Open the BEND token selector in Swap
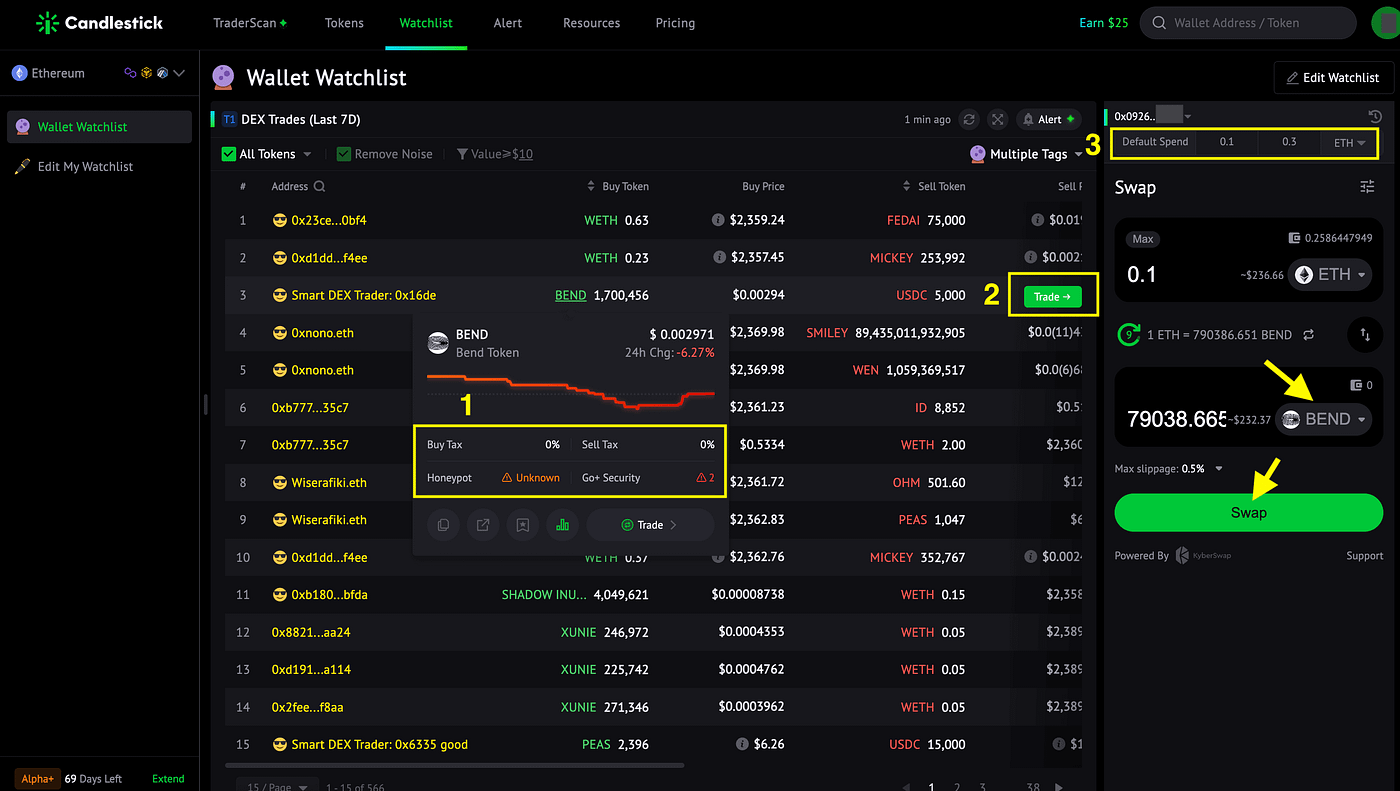Image resolution: width=1400 pixels, height=791 pixels. click(x=1324, y=419)
